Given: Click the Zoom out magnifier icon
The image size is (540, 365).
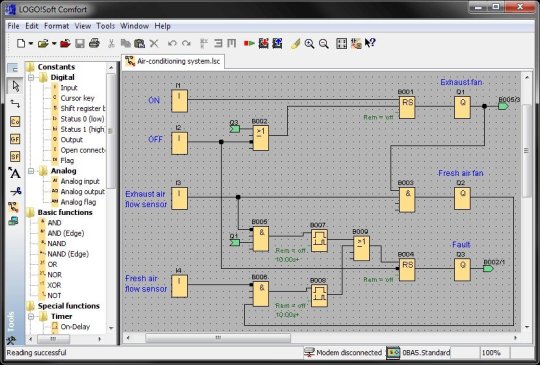Looking at the screenshot, I should [x=323, y=44].
